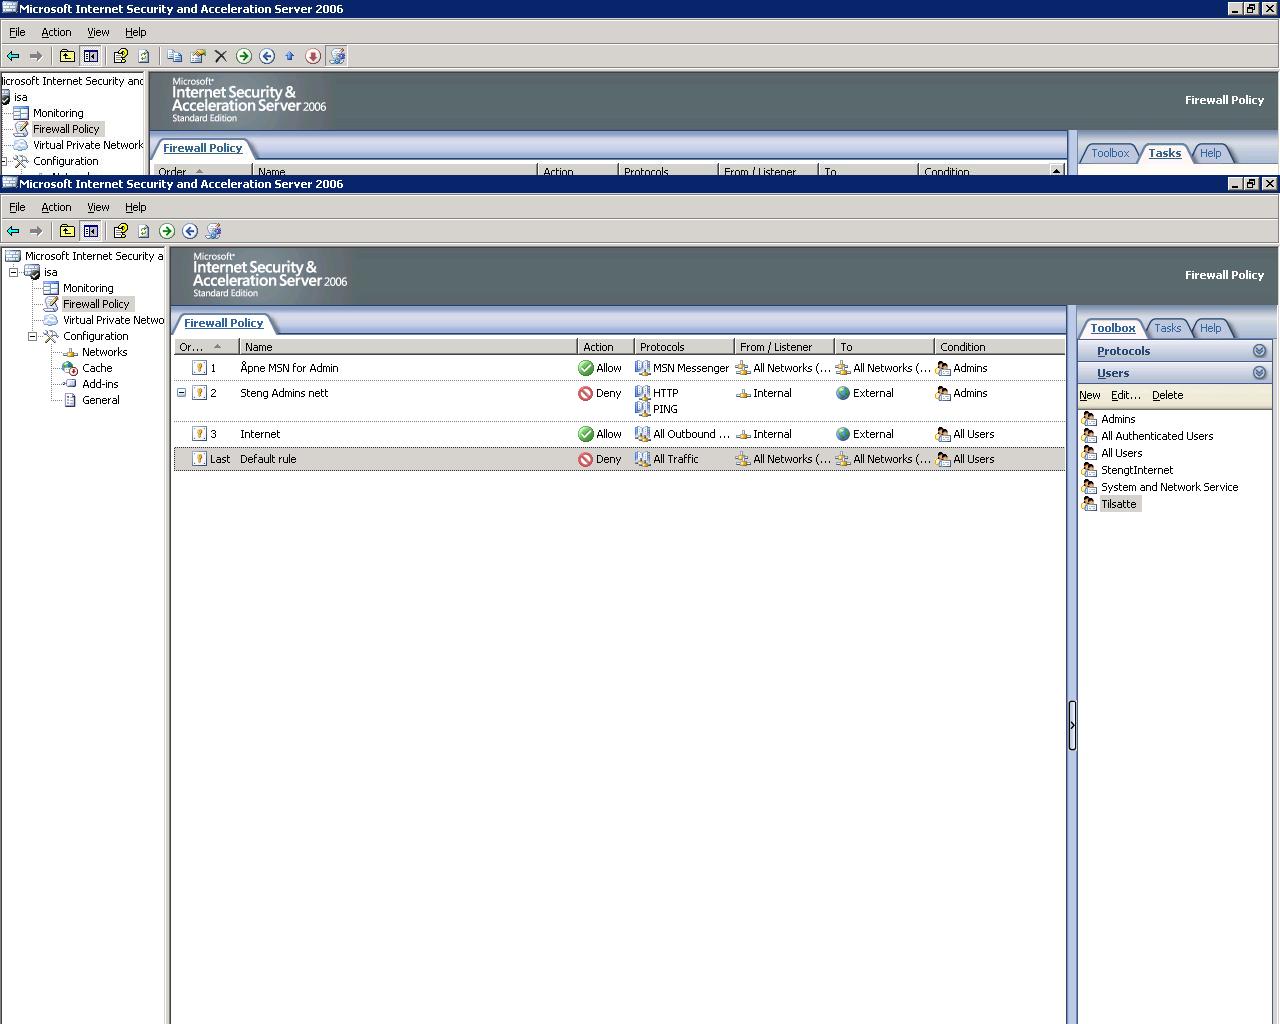Click red Move Down arrow in back window toolbar

tap(313, 56)
